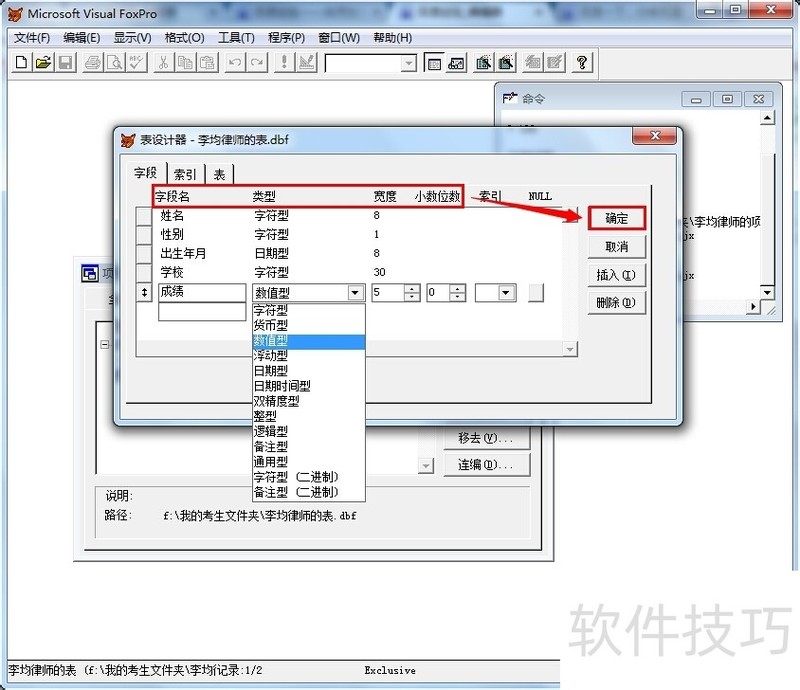Collapse the tree node in project manager
Viewport: 800px width, 690px height.
pyautogui.click(x=105, y=344)
